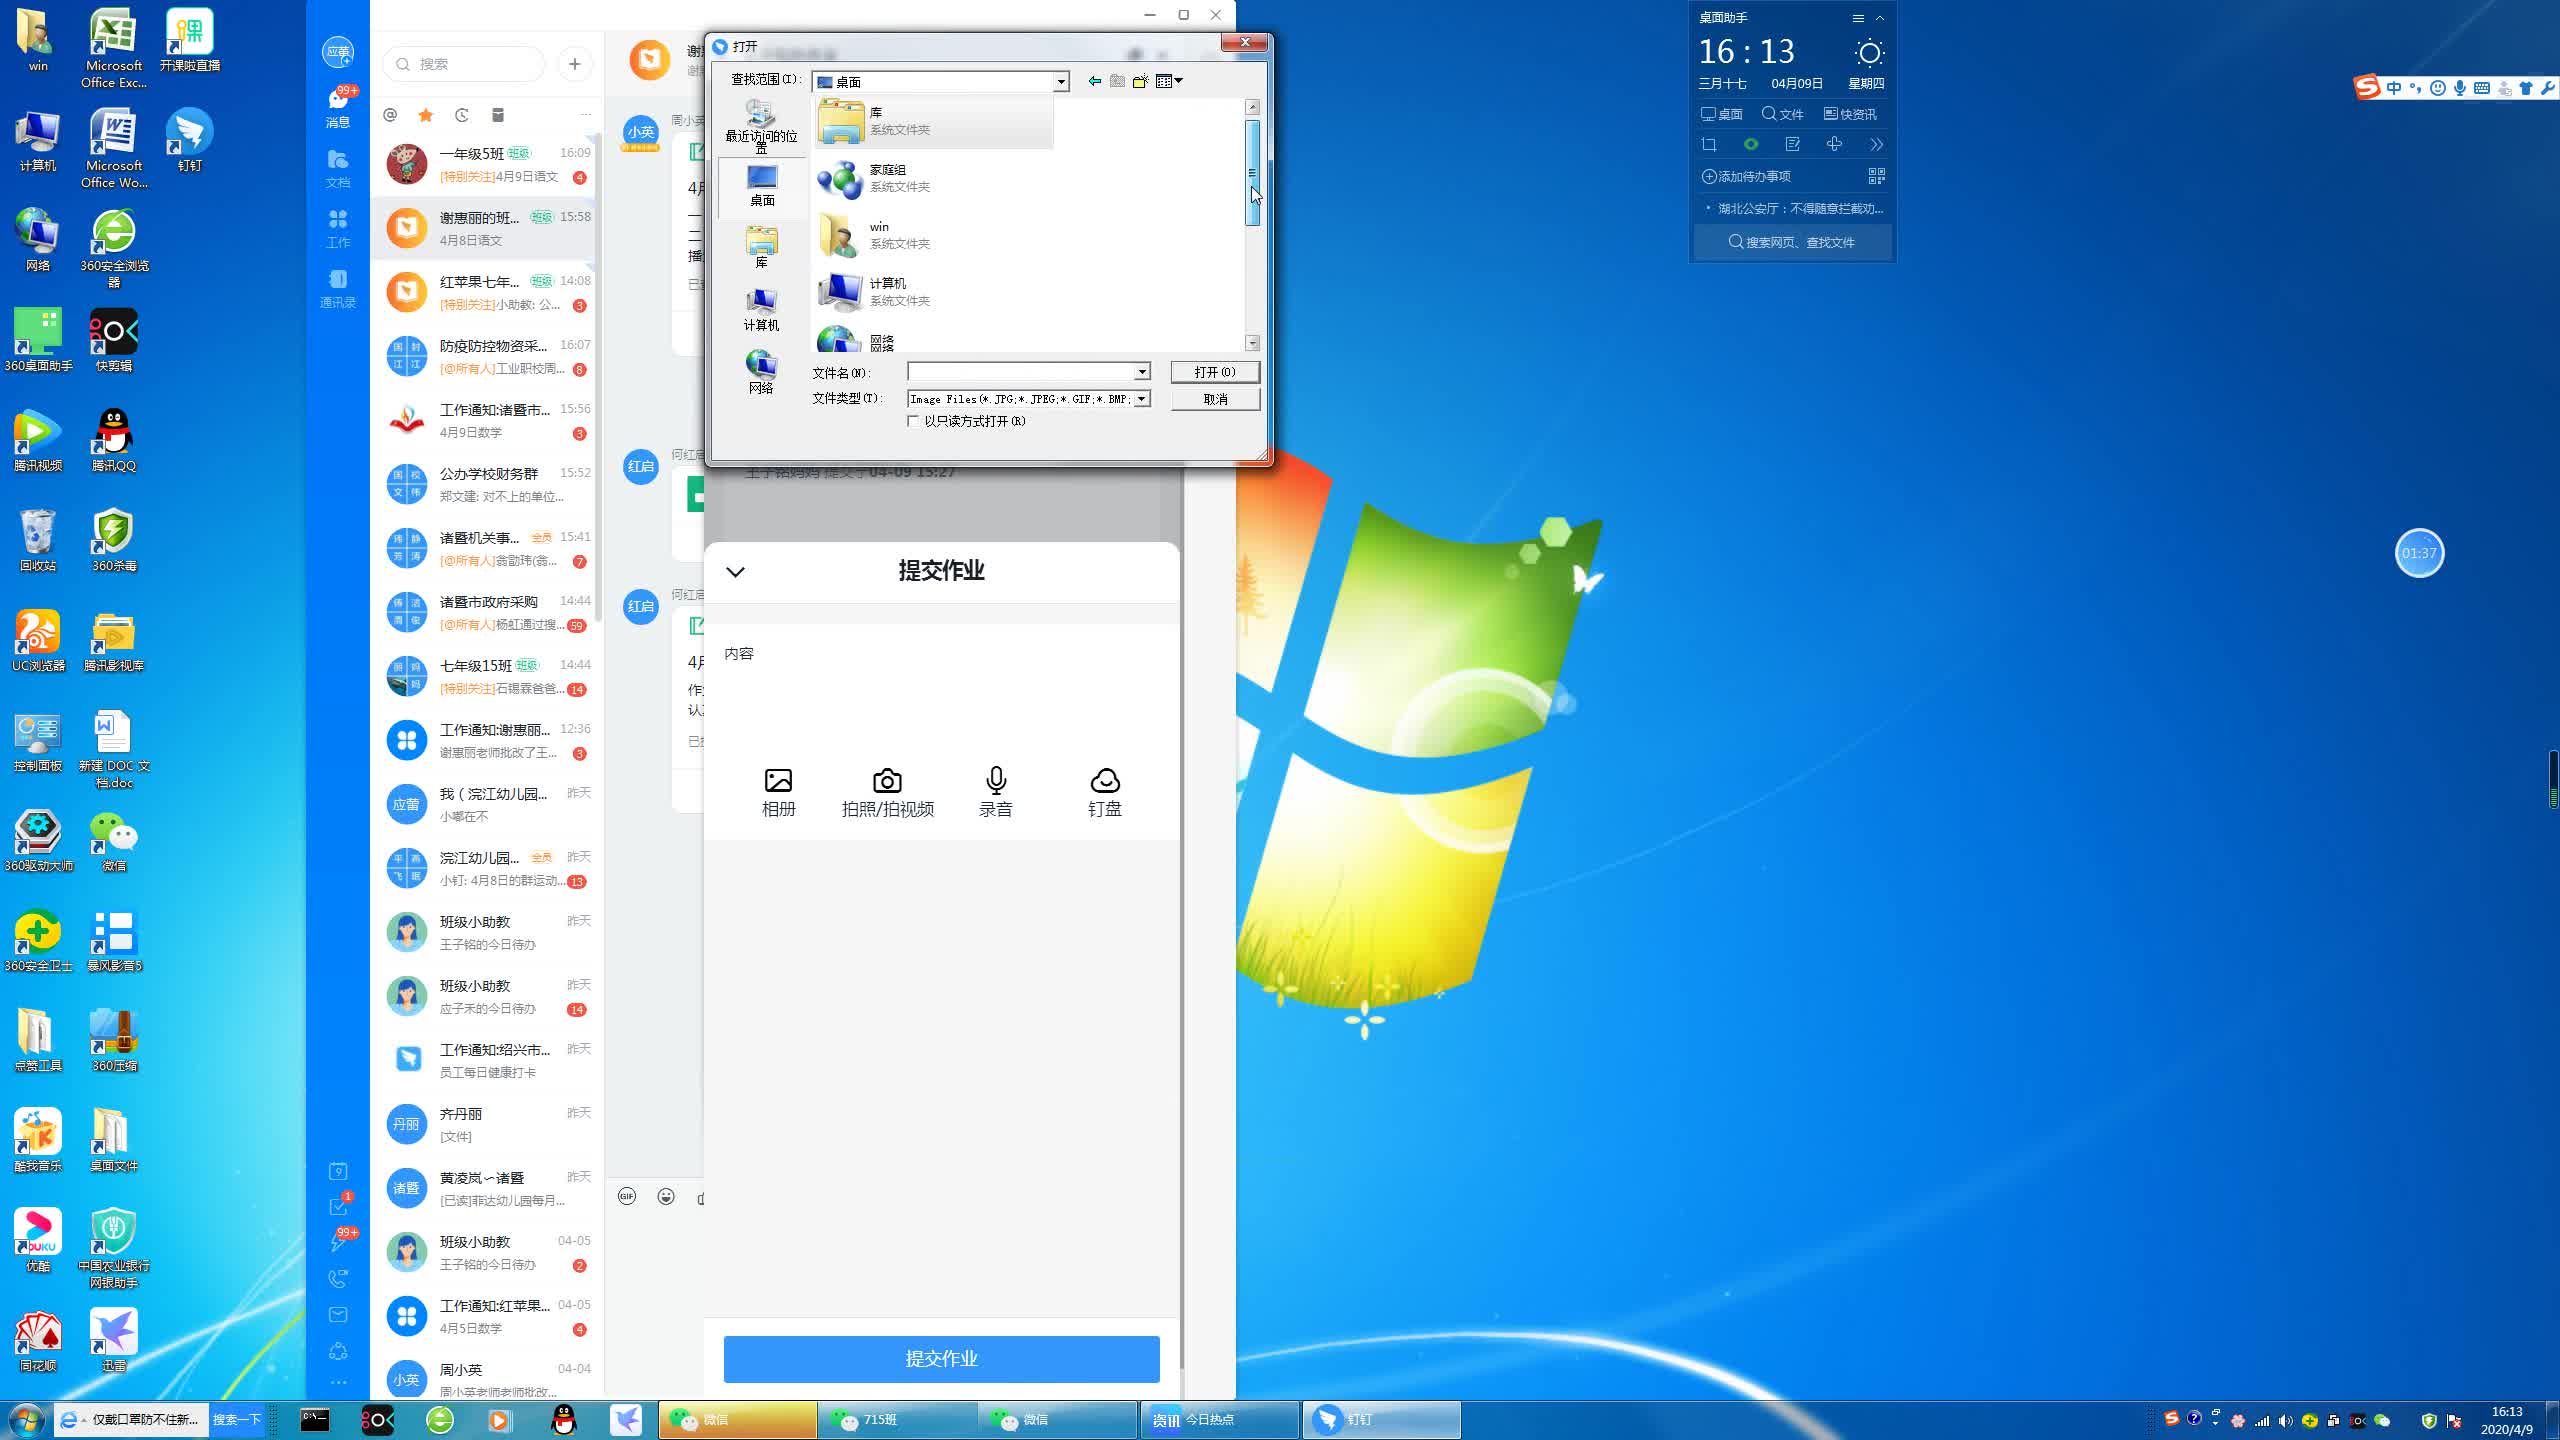Open the mail icon in DingTalk sidebar
Image resolution: width=2560 pixels, height=1440 pixels.
[x=338, y=1314]
